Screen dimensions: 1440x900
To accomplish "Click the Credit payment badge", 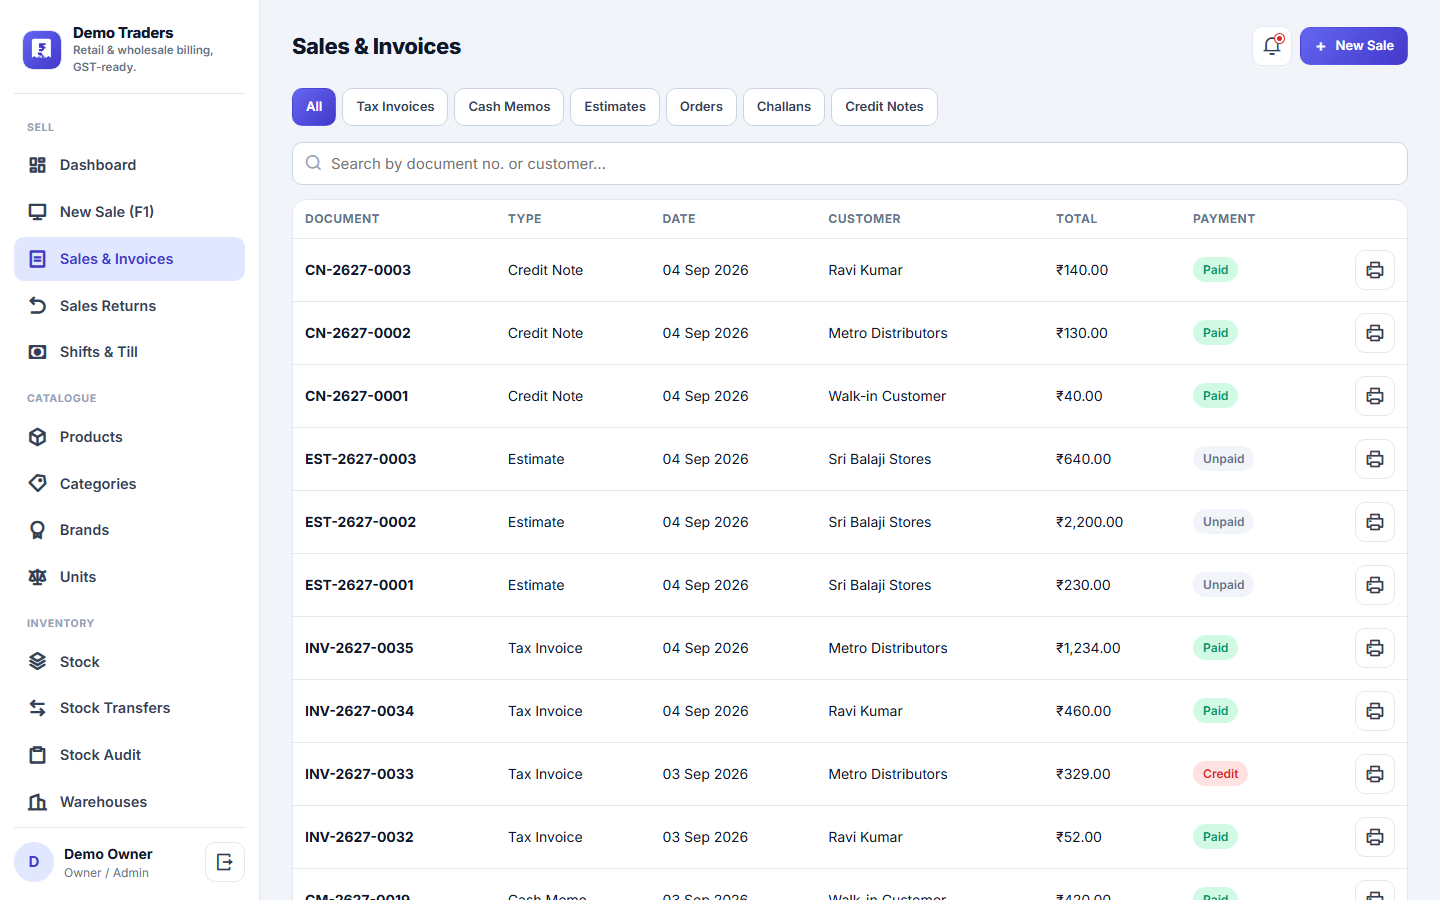I will point(1220,774).
